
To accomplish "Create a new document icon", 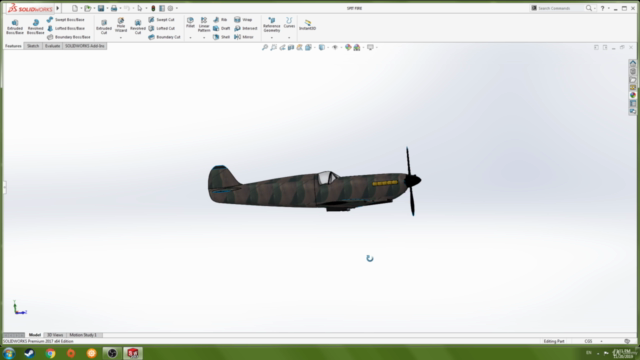I will point(75,8).
